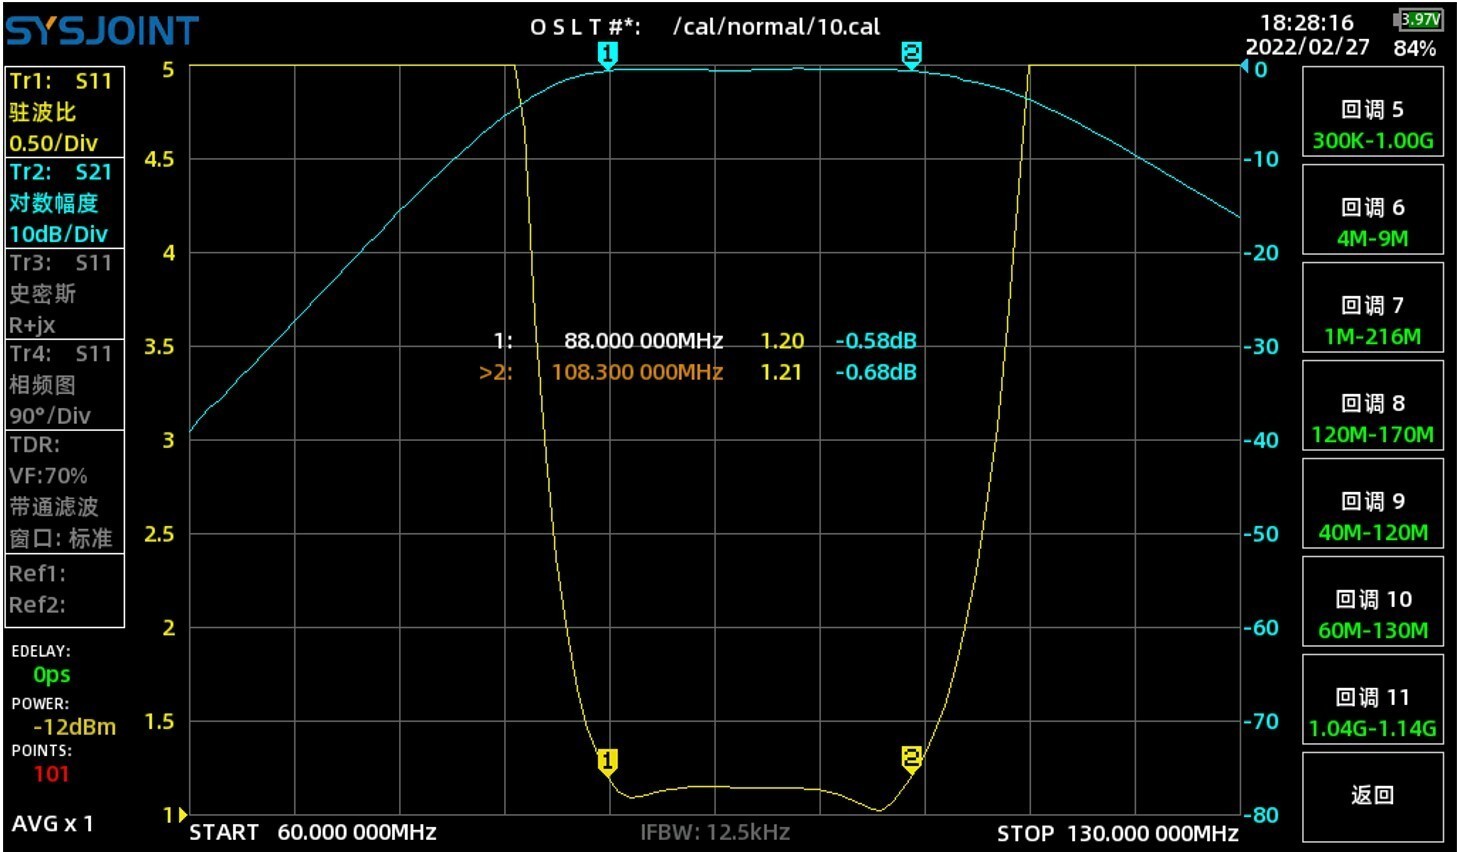Viewport: 1457px width, 852px height.
Task: Select cyan marker 2 on S21 trace
Action: pos(911,55)
